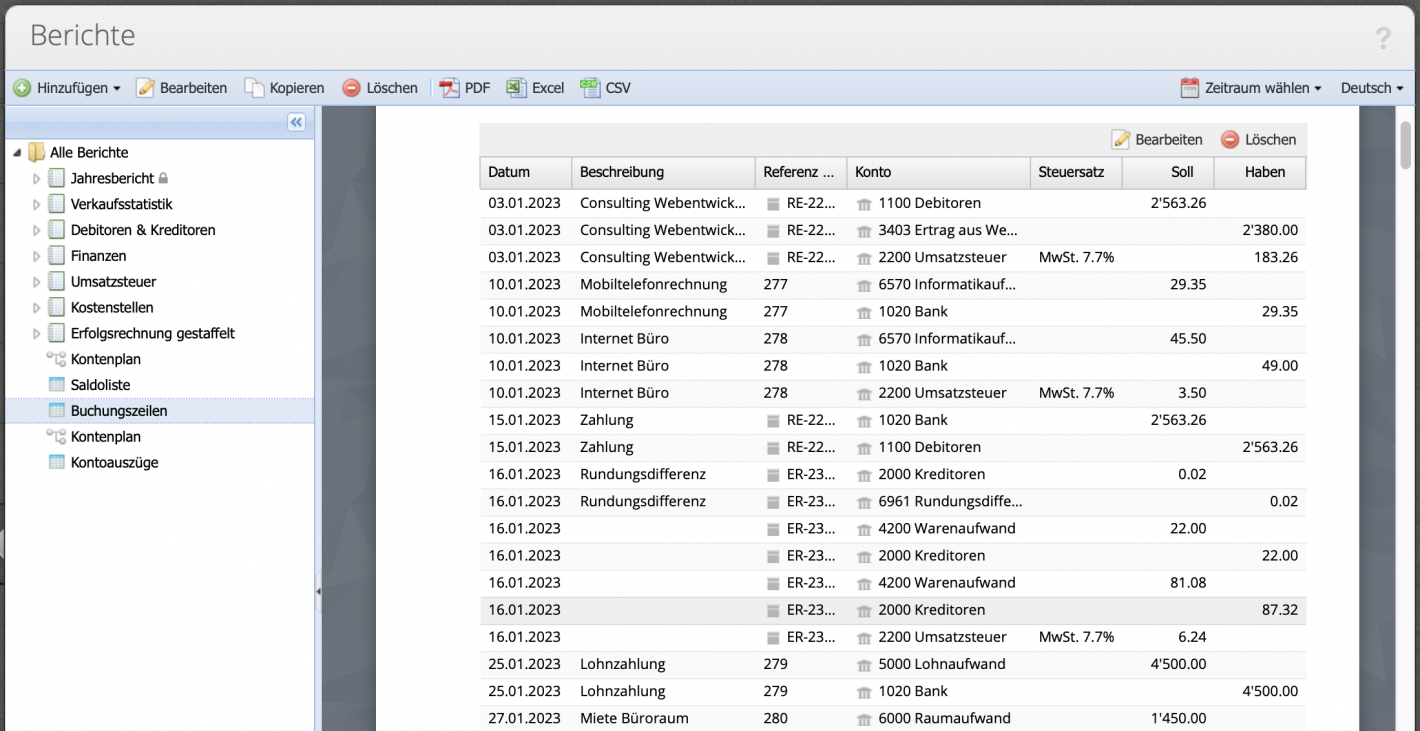Open help via the question mark icon
This screenshot has width=1420, height=731.
(x=1383, y=38)
